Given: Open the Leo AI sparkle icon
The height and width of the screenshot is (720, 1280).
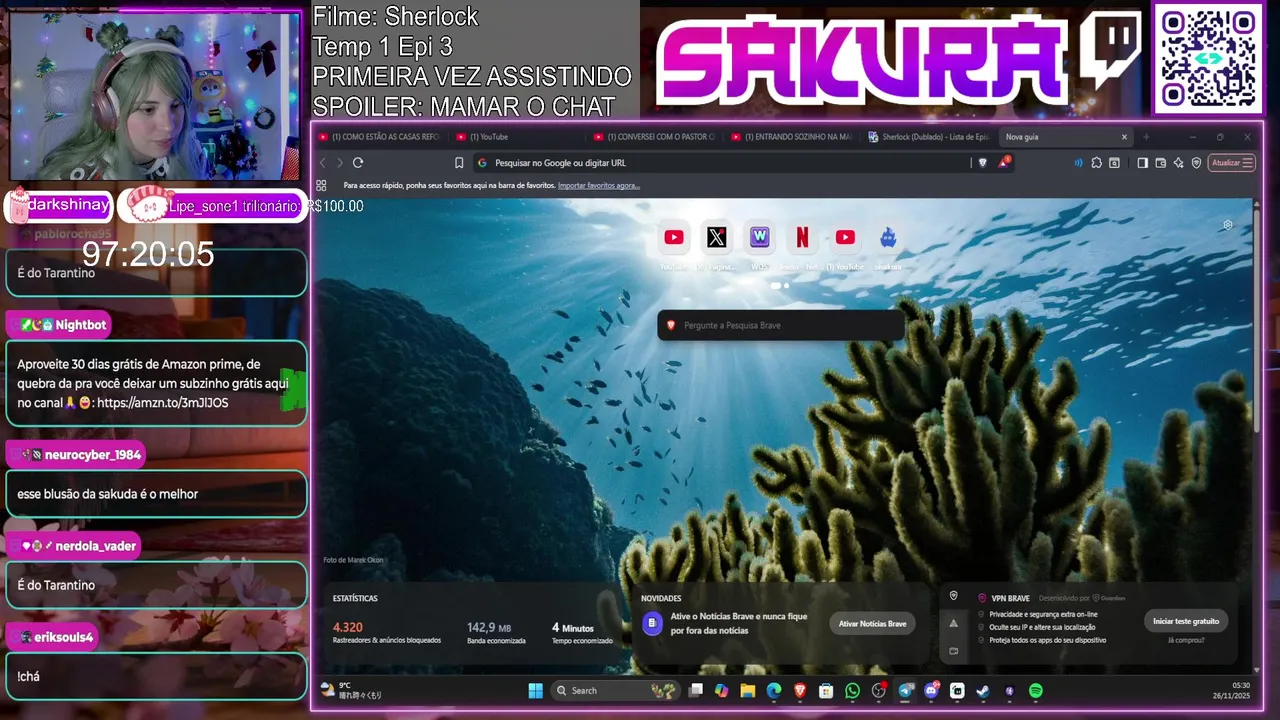Looking at the screenshot, I should (1178, 163).
